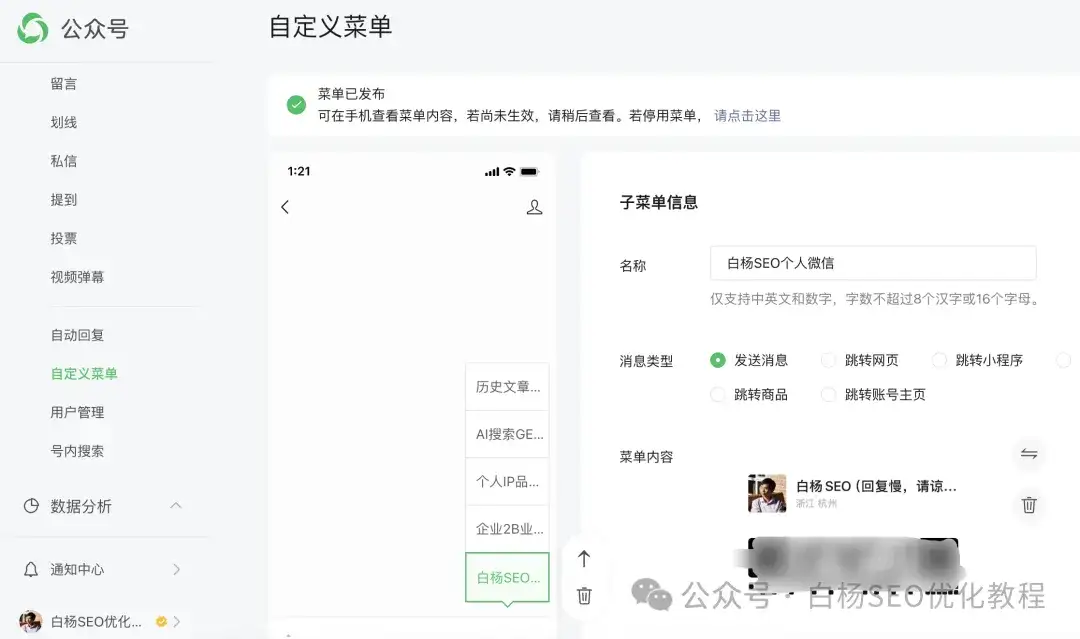Select the 个人IP品... submenu item
1080x639 pixels.
(x=508, y=481)
